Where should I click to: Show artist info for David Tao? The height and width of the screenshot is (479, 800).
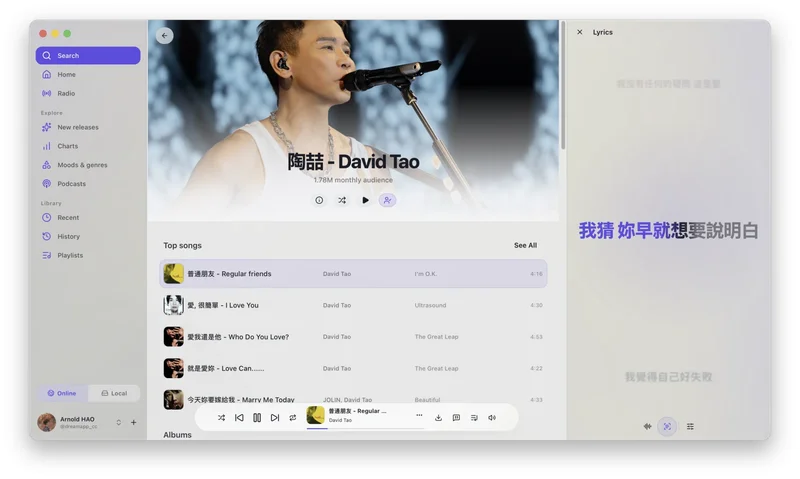(x=319, y=200)
